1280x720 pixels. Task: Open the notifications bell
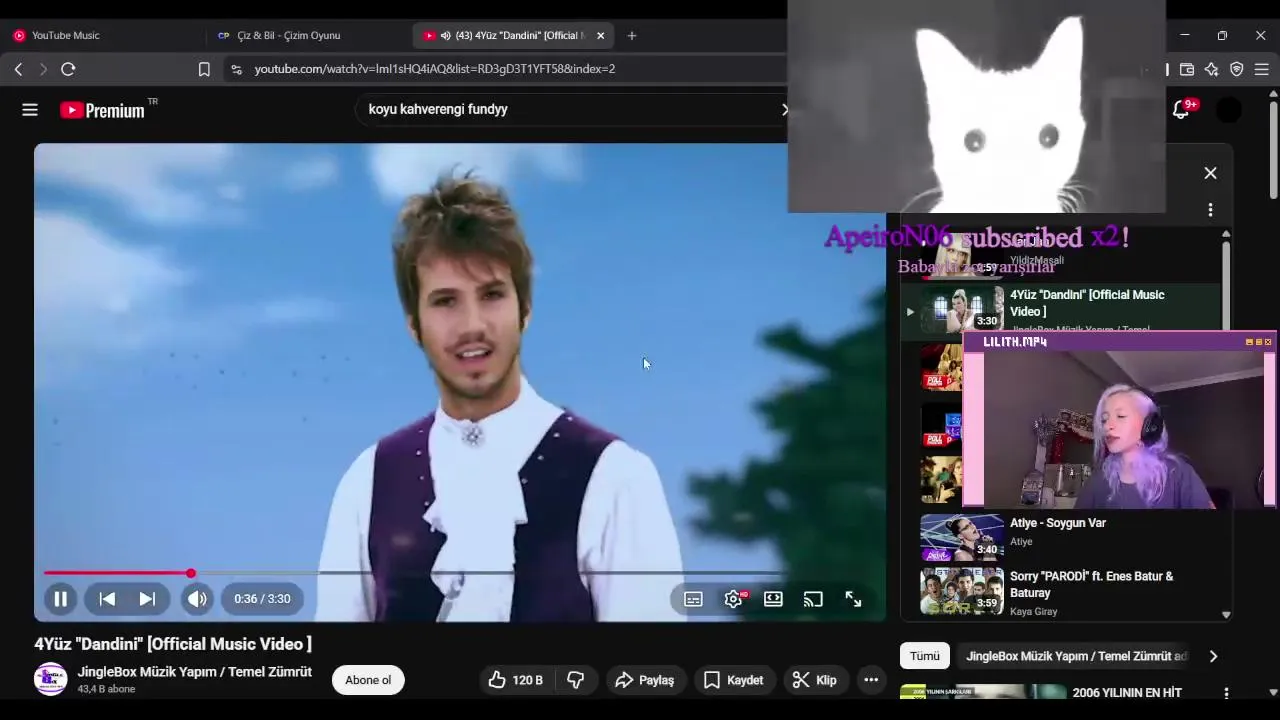pos(1182,110)
